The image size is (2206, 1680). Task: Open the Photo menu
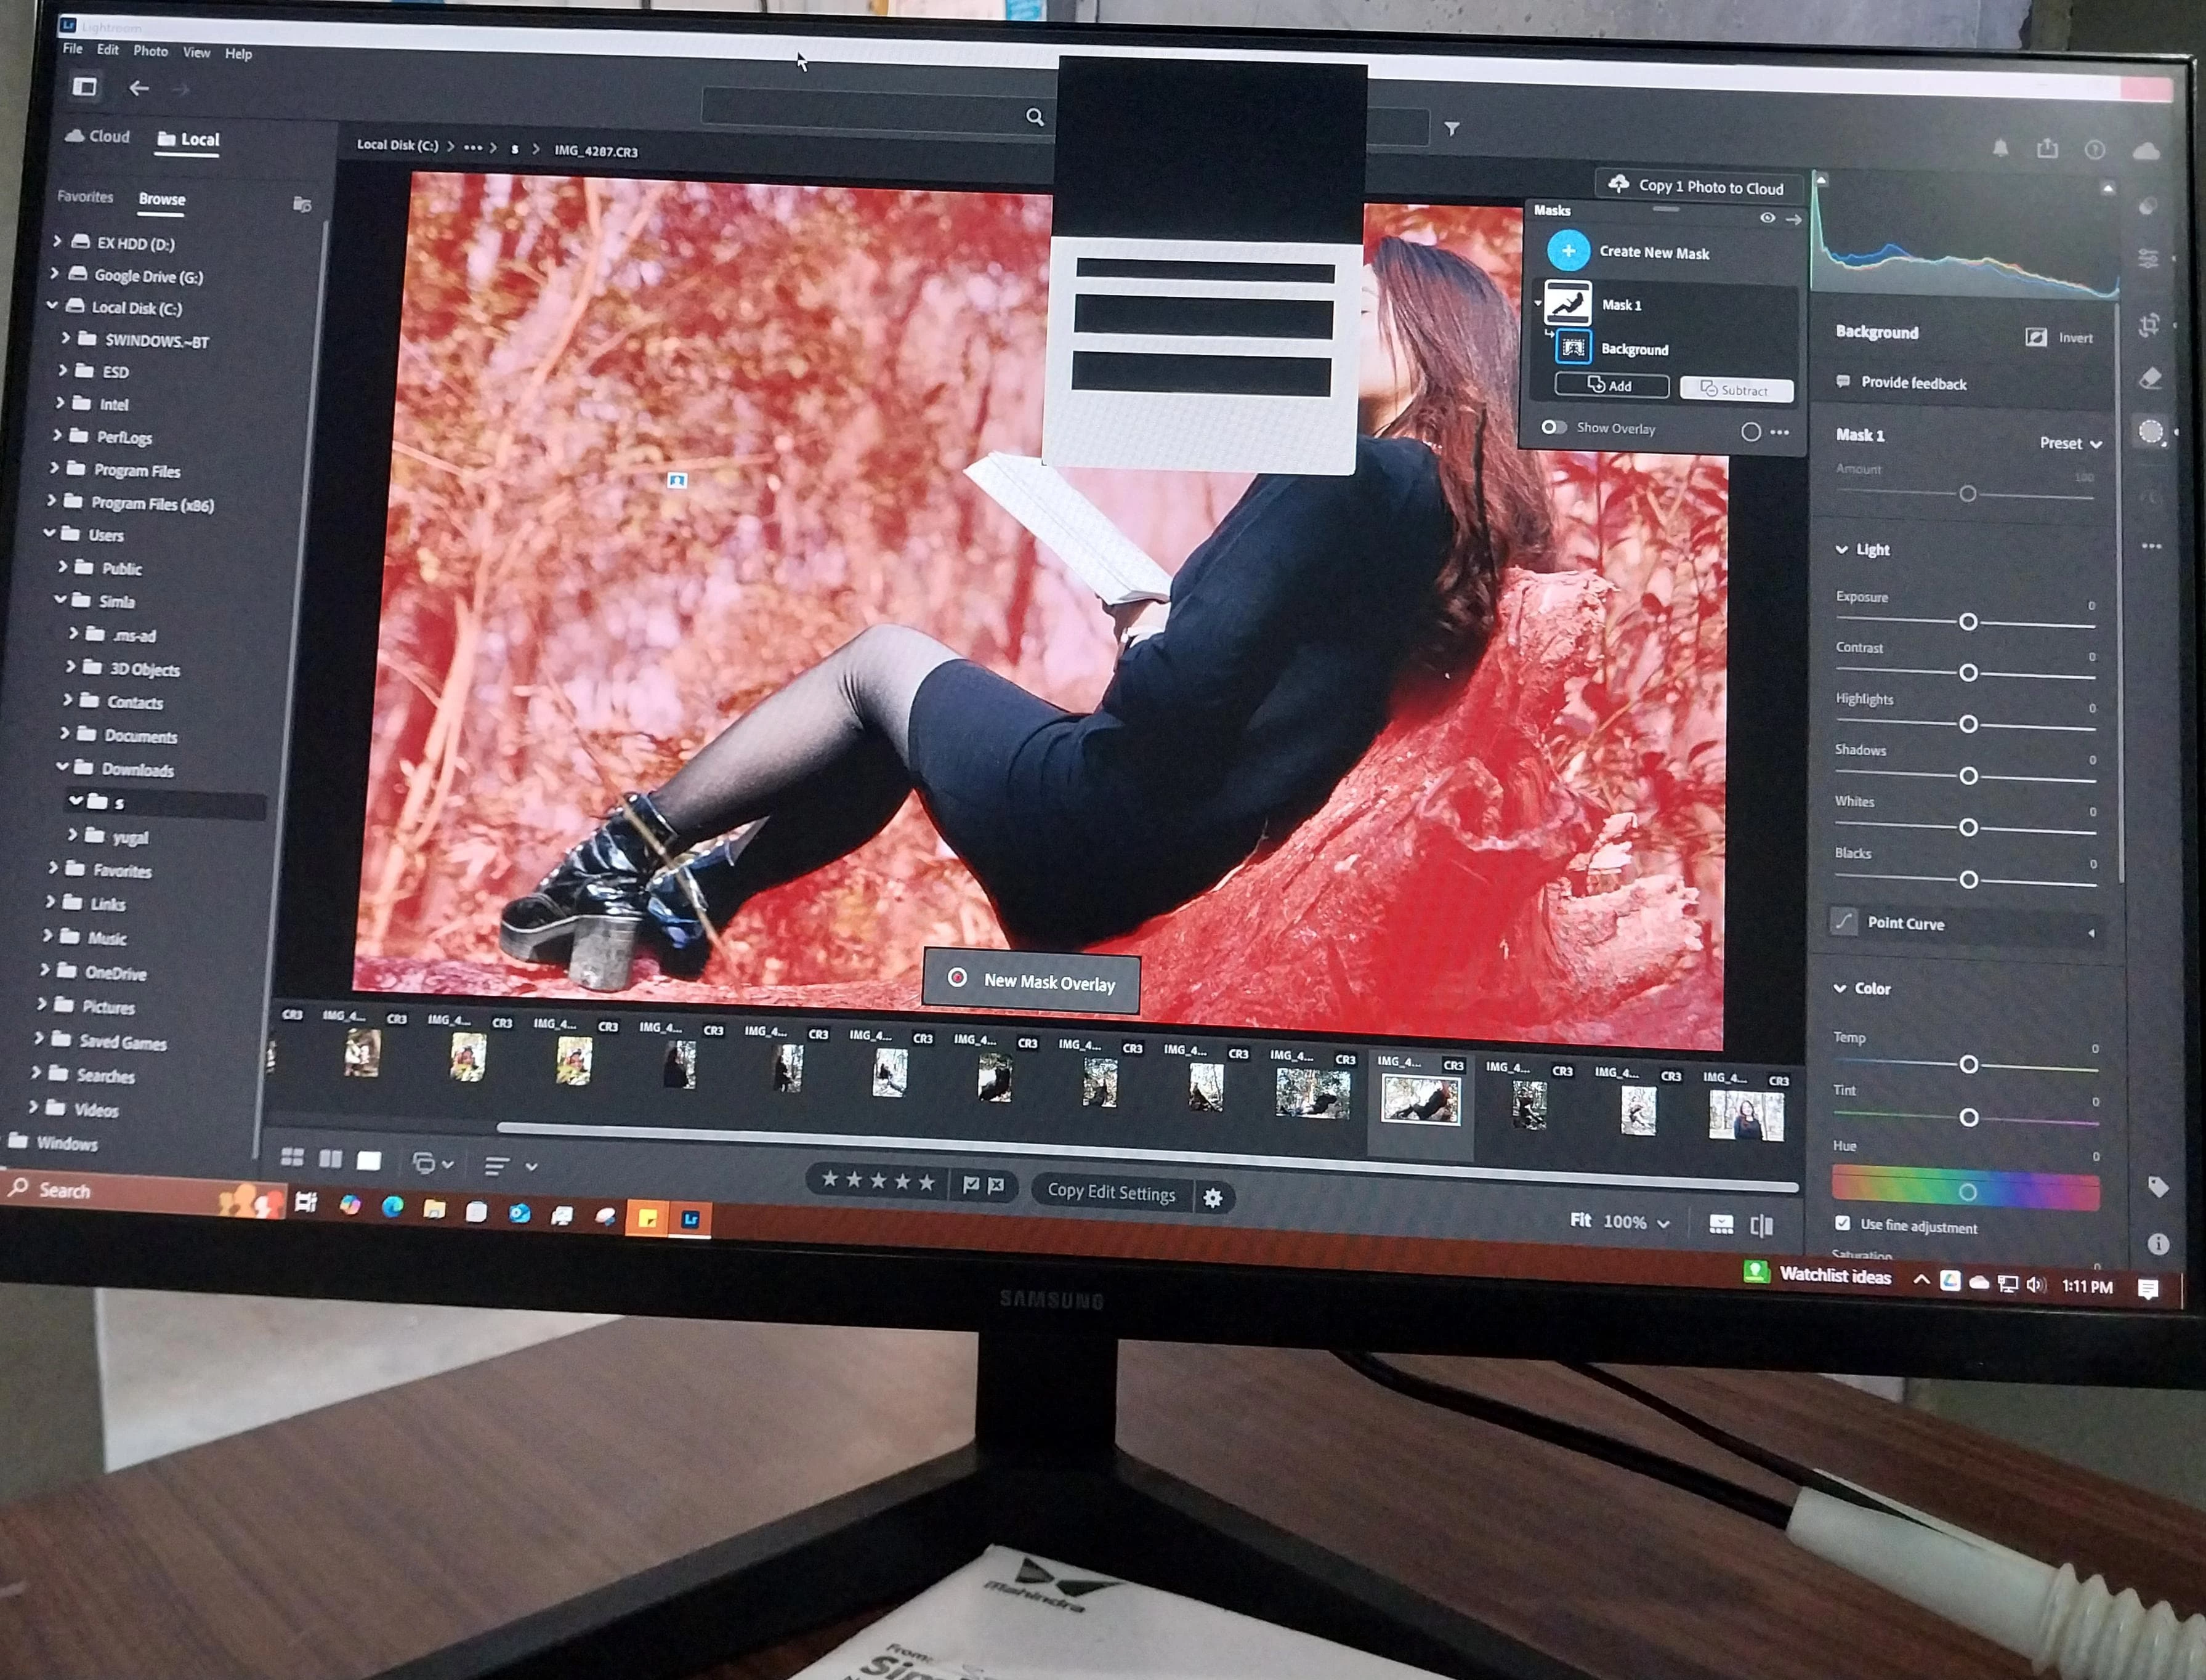[x=150, y=51]
